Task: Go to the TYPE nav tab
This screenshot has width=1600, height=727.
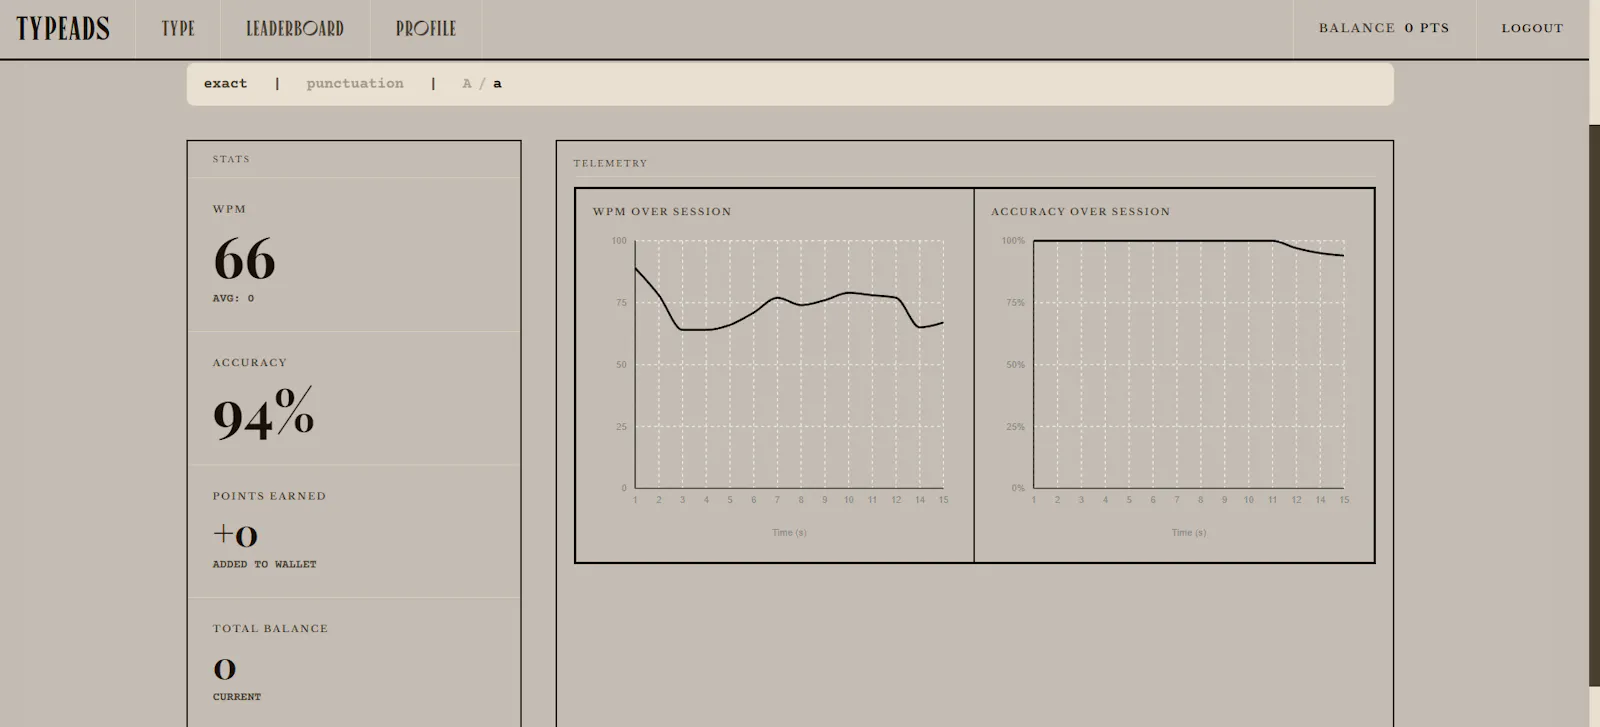Action: tap(178, 28)
